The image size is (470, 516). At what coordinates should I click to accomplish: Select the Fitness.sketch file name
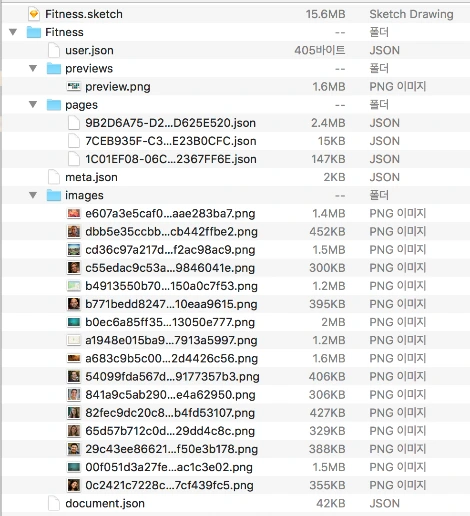pyautogui.click(x=84, y=14)
